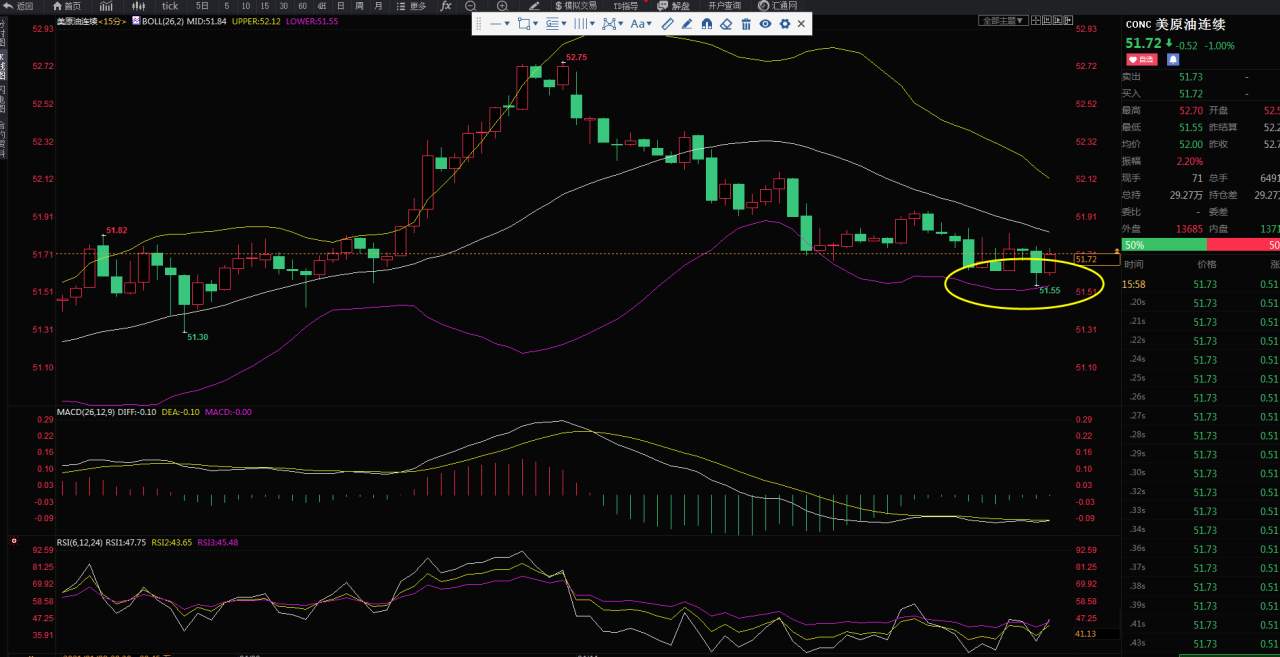The height and width of the screenshot is (657, 1280).
Task: Open the drawing toolbar settings gear
Action: pos(784,24)
